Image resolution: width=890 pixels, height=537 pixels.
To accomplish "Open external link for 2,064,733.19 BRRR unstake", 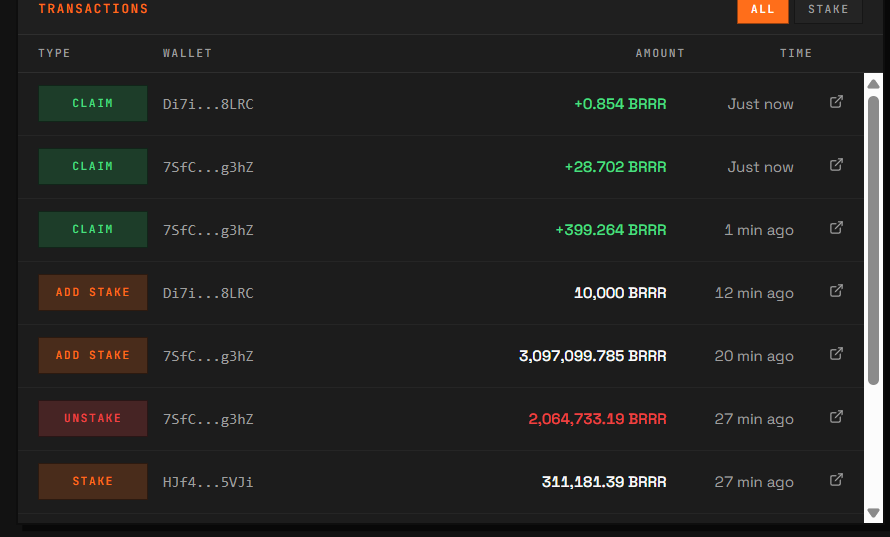I will pos(836,417).
